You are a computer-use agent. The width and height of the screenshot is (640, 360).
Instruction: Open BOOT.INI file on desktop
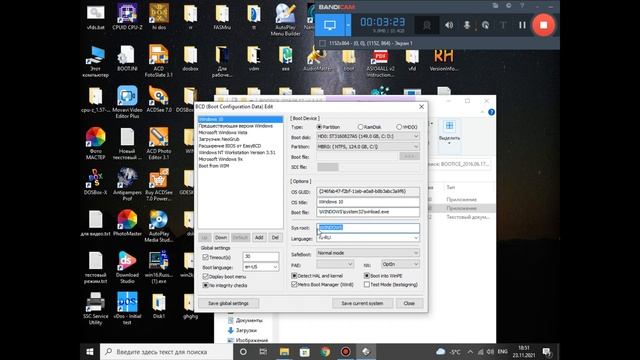pyautogui.click(x=127, y=58)
